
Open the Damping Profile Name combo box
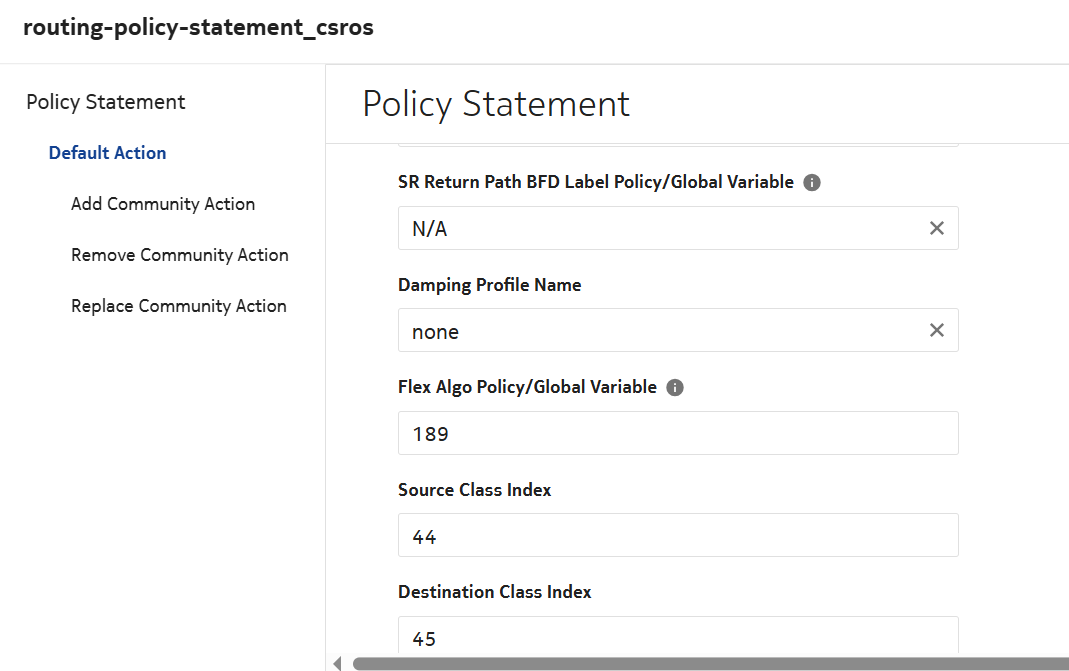pyautogui.click(x=660, y=330)
